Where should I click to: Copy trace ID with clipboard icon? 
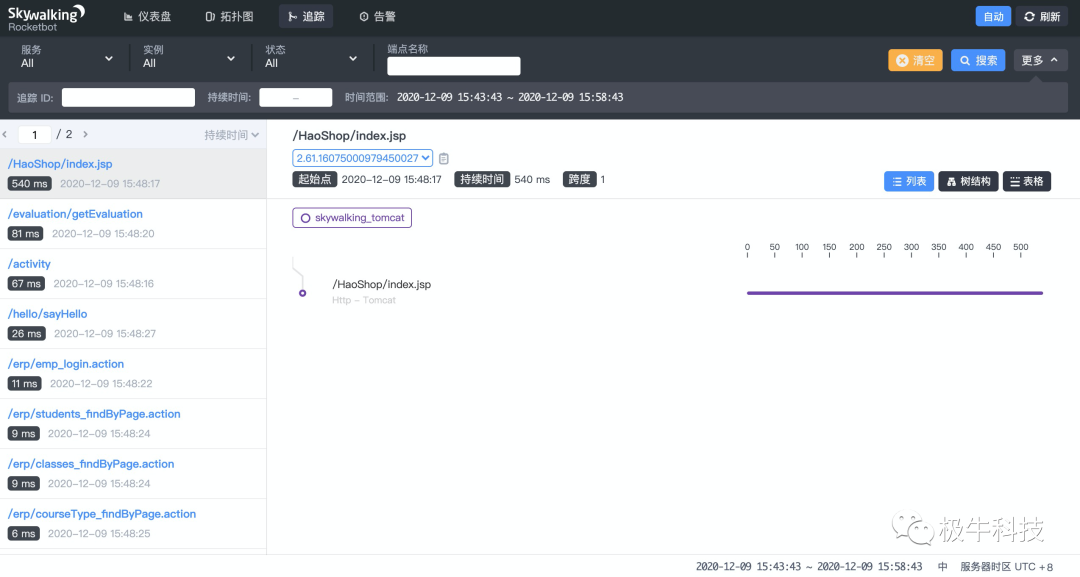point(444,158)
